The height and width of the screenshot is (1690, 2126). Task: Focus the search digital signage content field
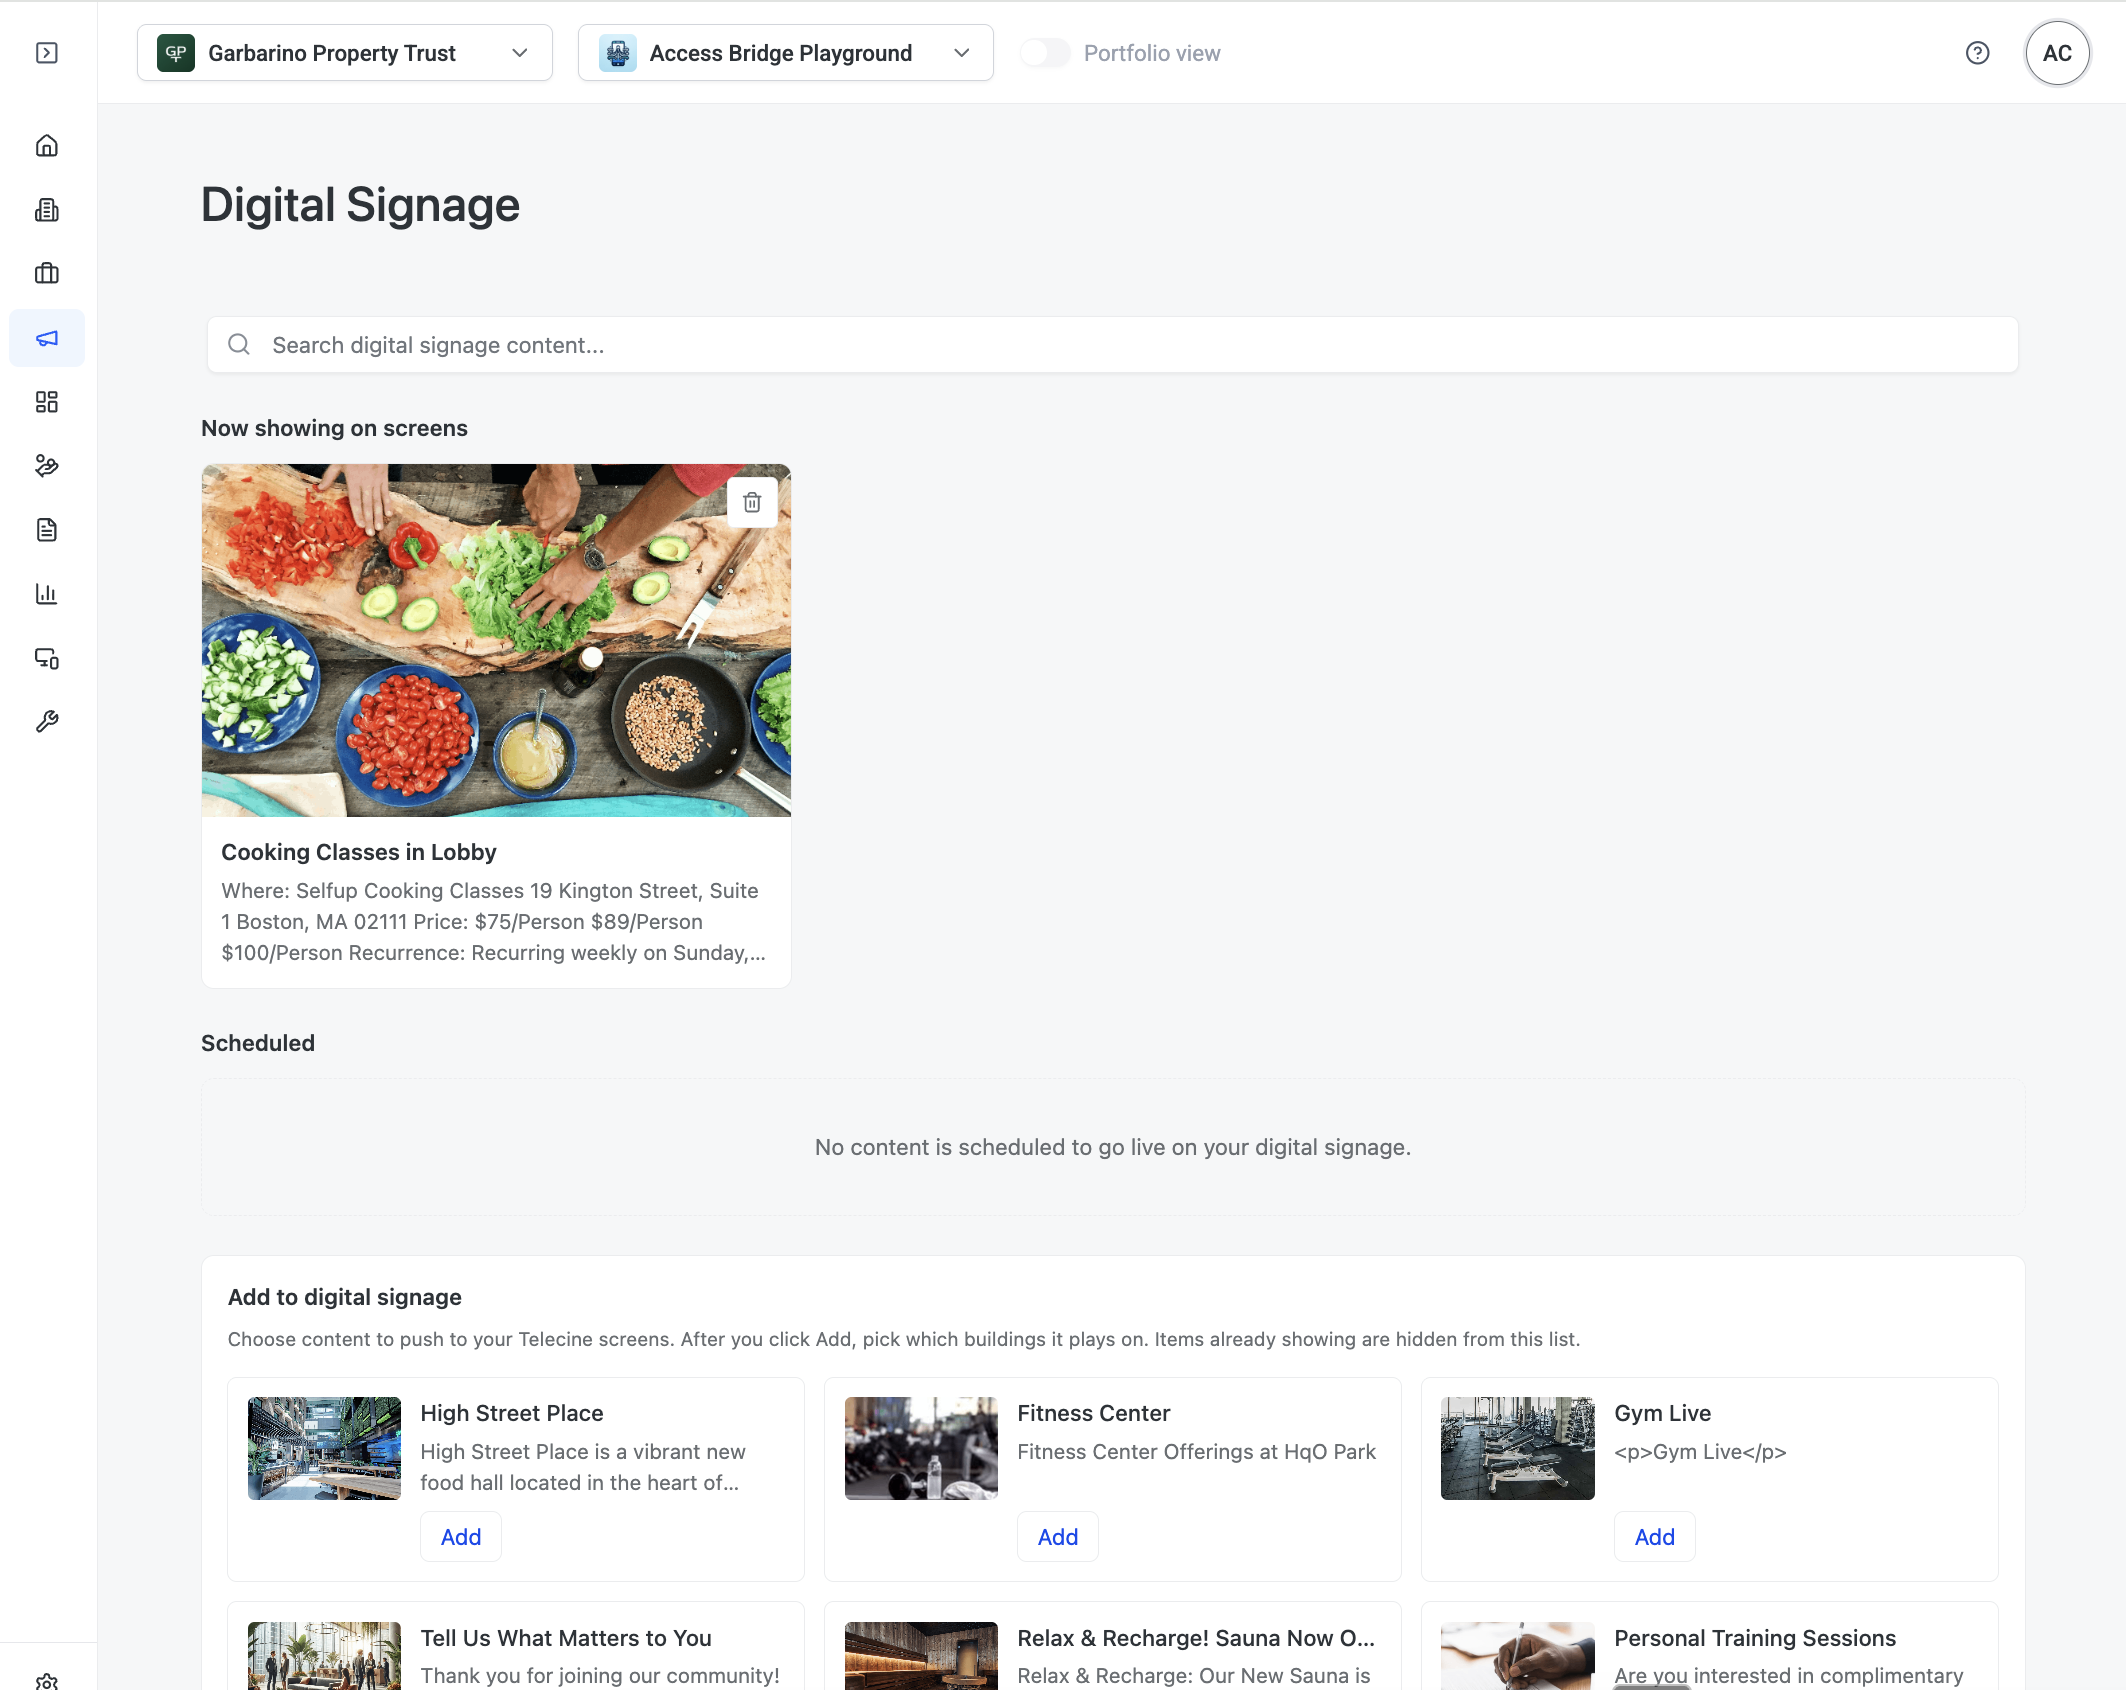1112,345
